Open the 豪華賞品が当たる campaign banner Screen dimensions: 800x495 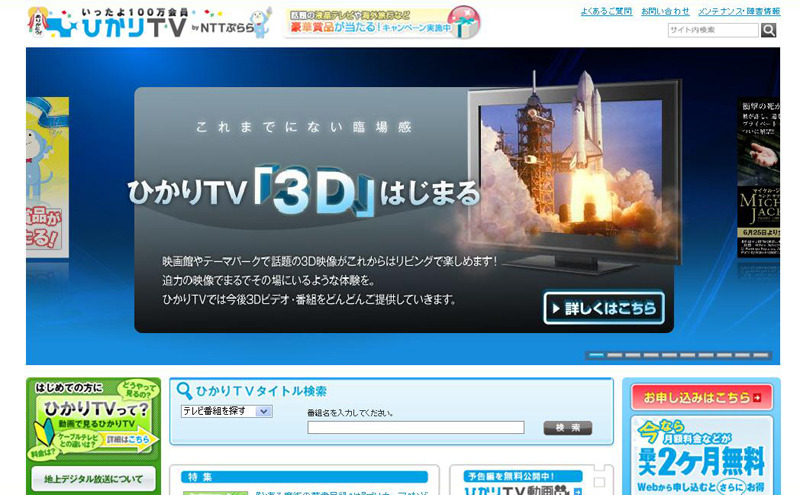pos(383,22)
